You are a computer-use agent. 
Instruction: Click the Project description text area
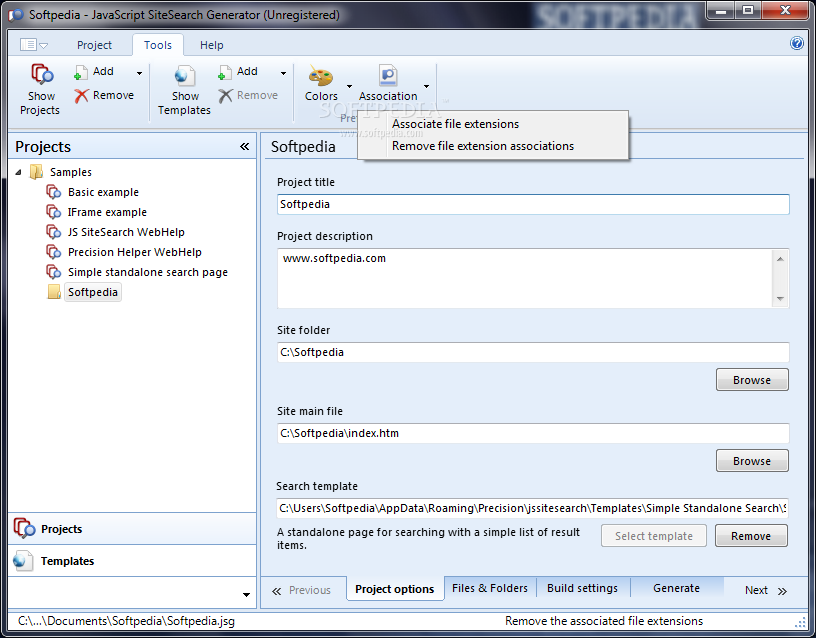pyautogui.click(x=526, y=278)
